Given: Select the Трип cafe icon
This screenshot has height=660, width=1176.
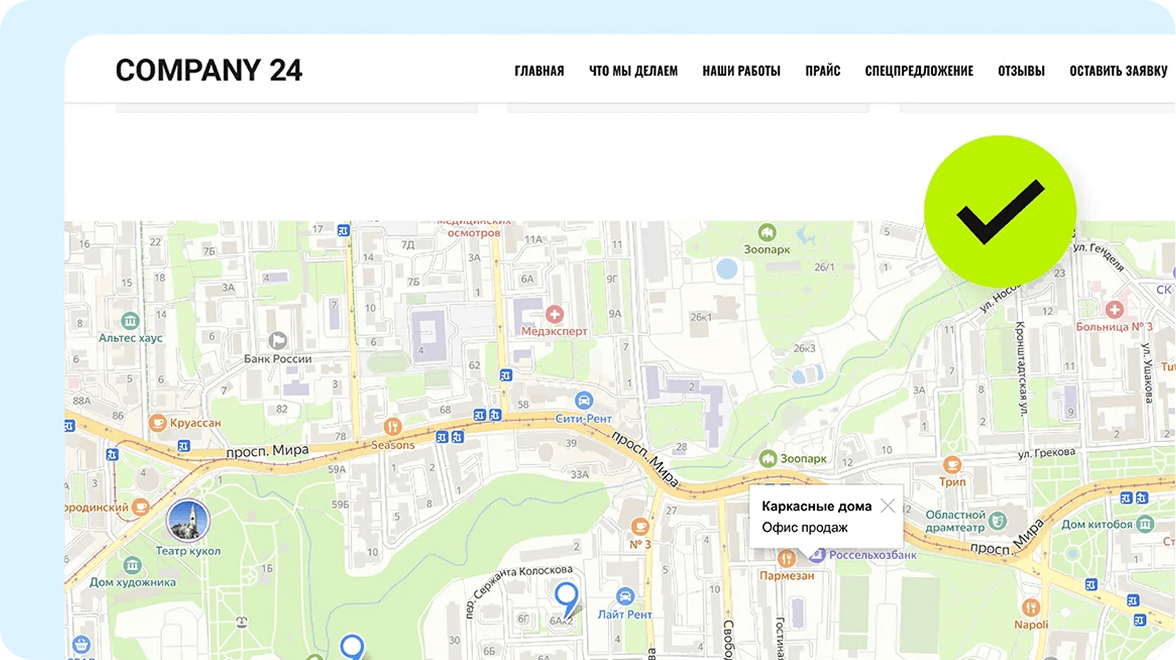Looking at the screenshot, I should pyautogui.click(x=952, y=465).
